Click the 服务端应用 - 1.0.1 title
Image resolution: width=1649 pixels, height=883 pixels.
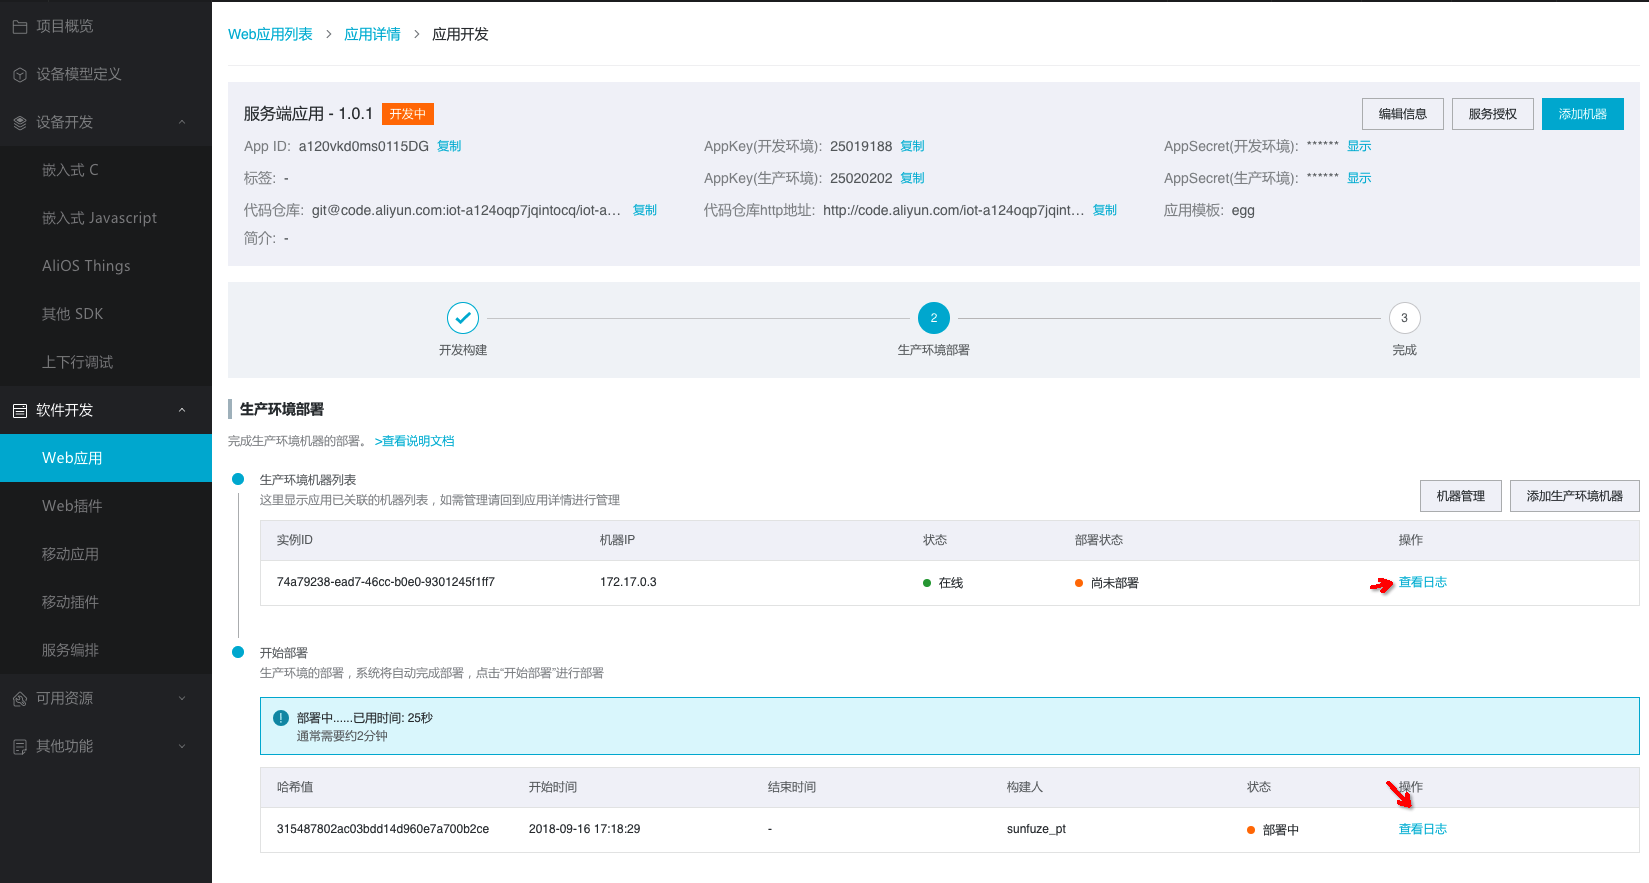(308, 114)
